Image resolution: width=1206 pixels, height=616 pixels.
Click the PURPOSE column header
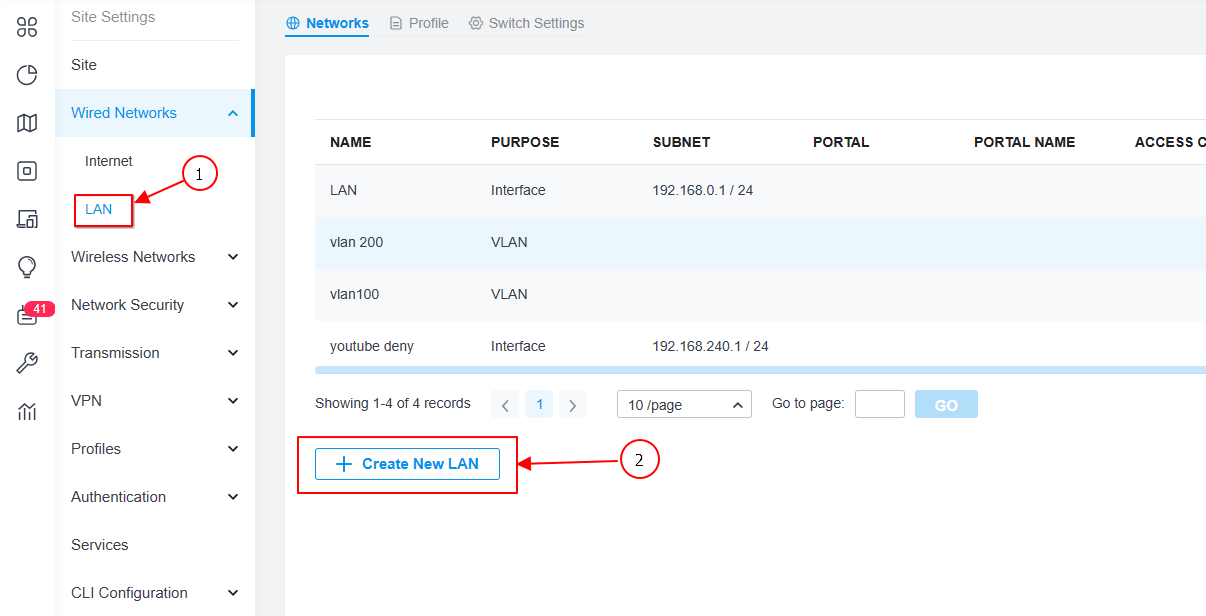pyautogui.click(x=525, y=142)
